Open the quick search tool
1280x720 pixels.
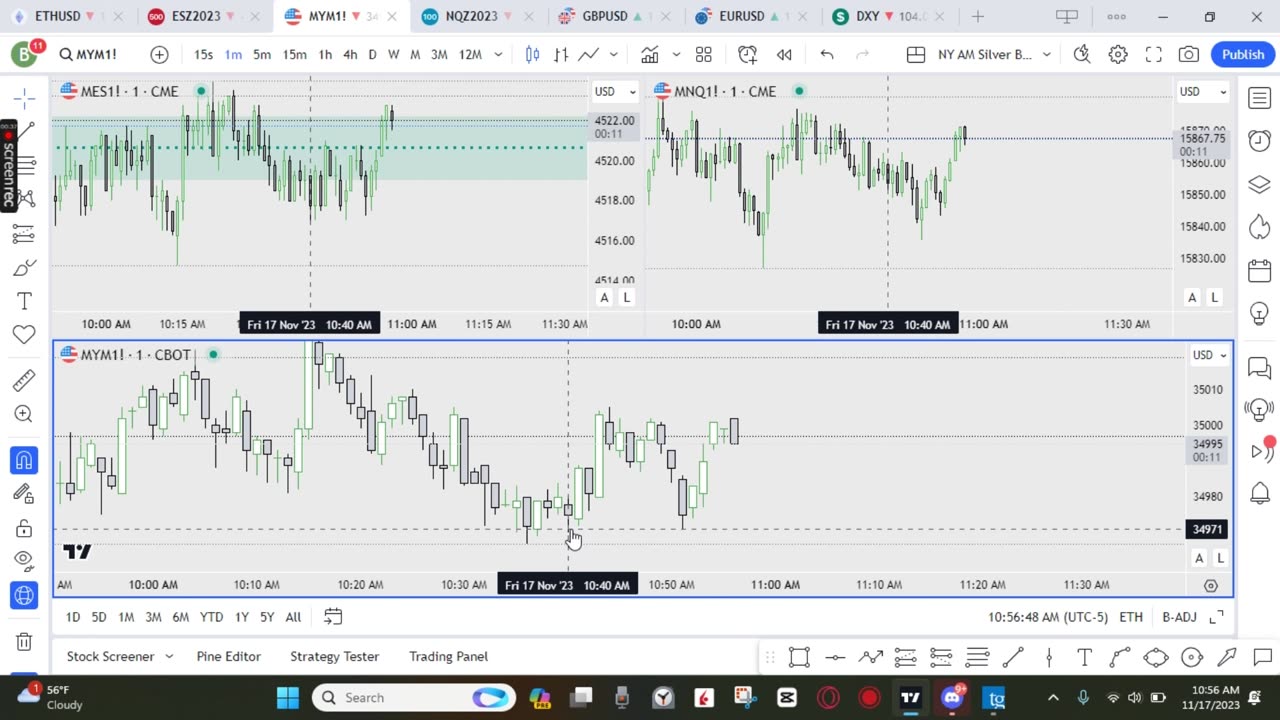[1082, 55]
